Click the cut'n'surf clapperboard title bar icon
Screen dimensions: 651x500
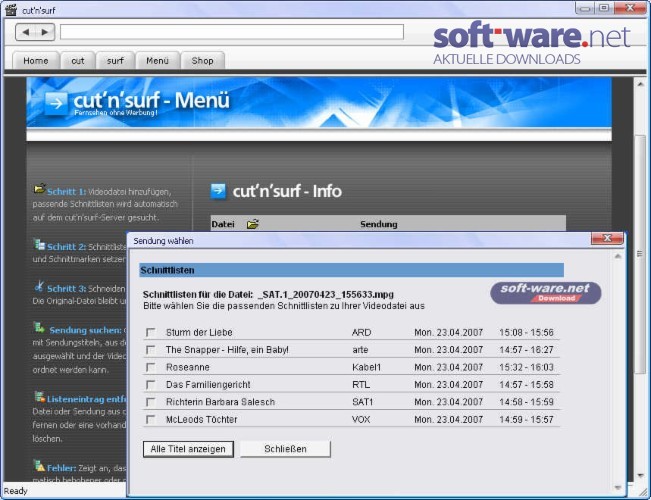point(11,10)
